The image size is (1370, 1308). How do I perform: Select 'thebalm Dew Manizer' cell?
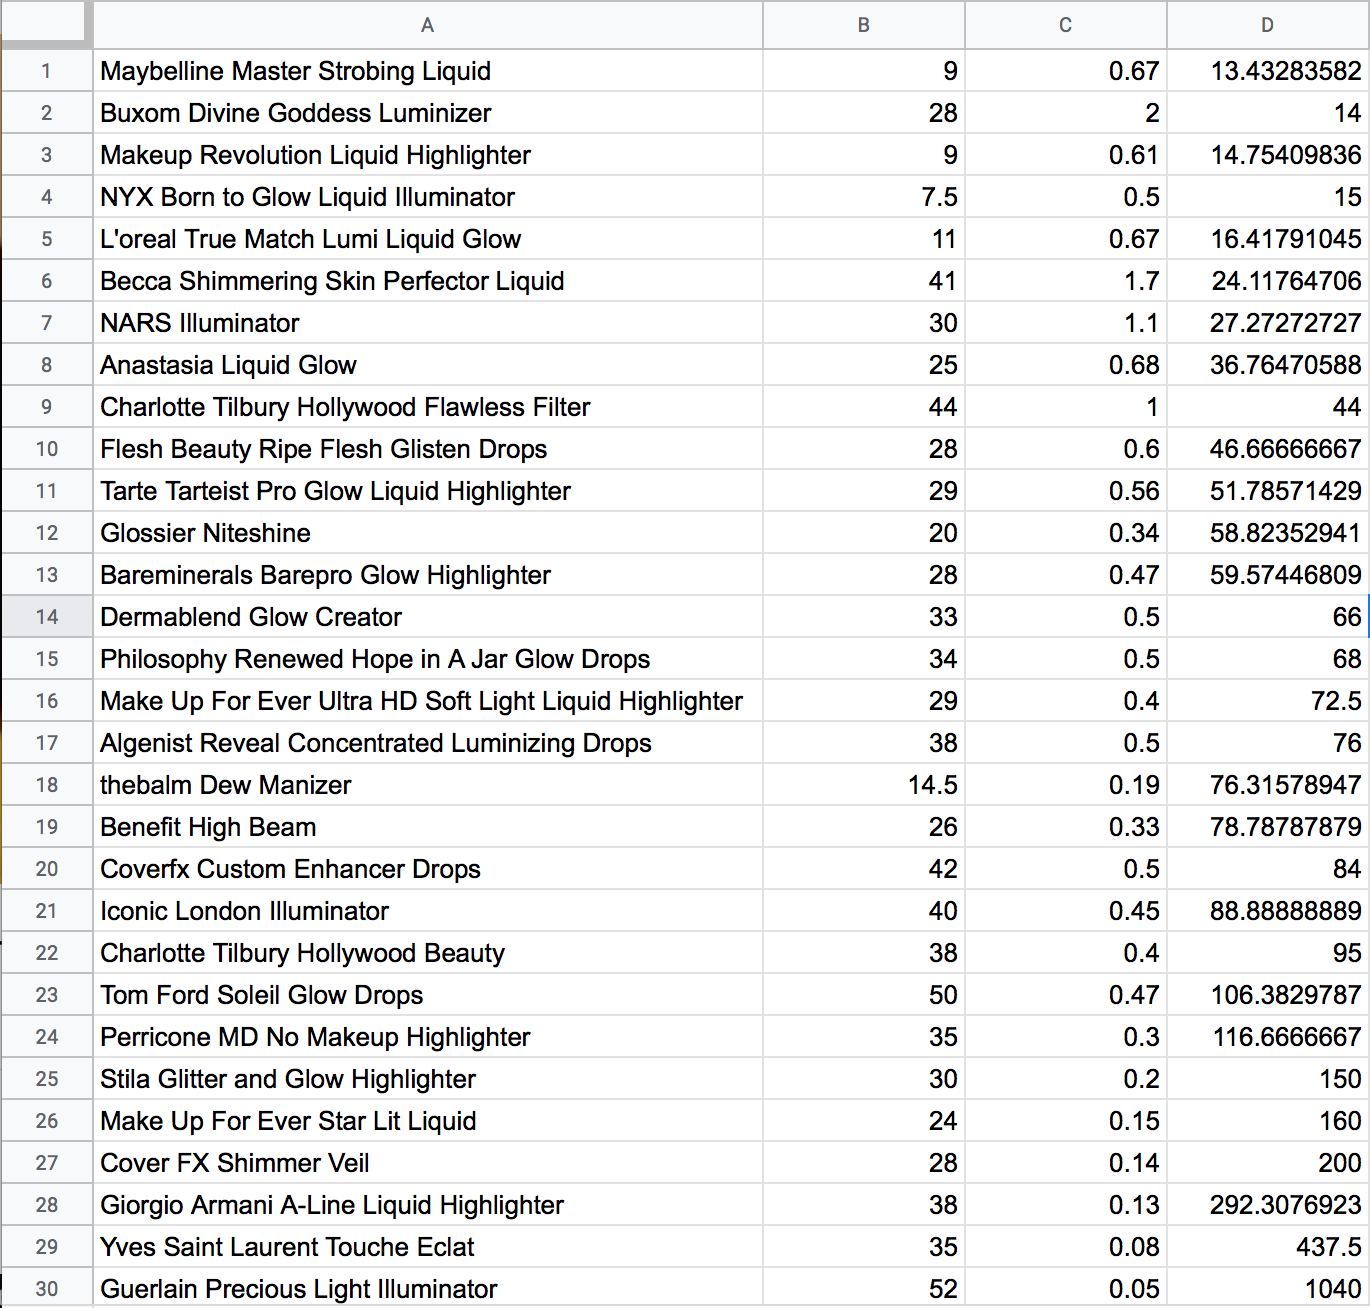click(x=428, y=785)
